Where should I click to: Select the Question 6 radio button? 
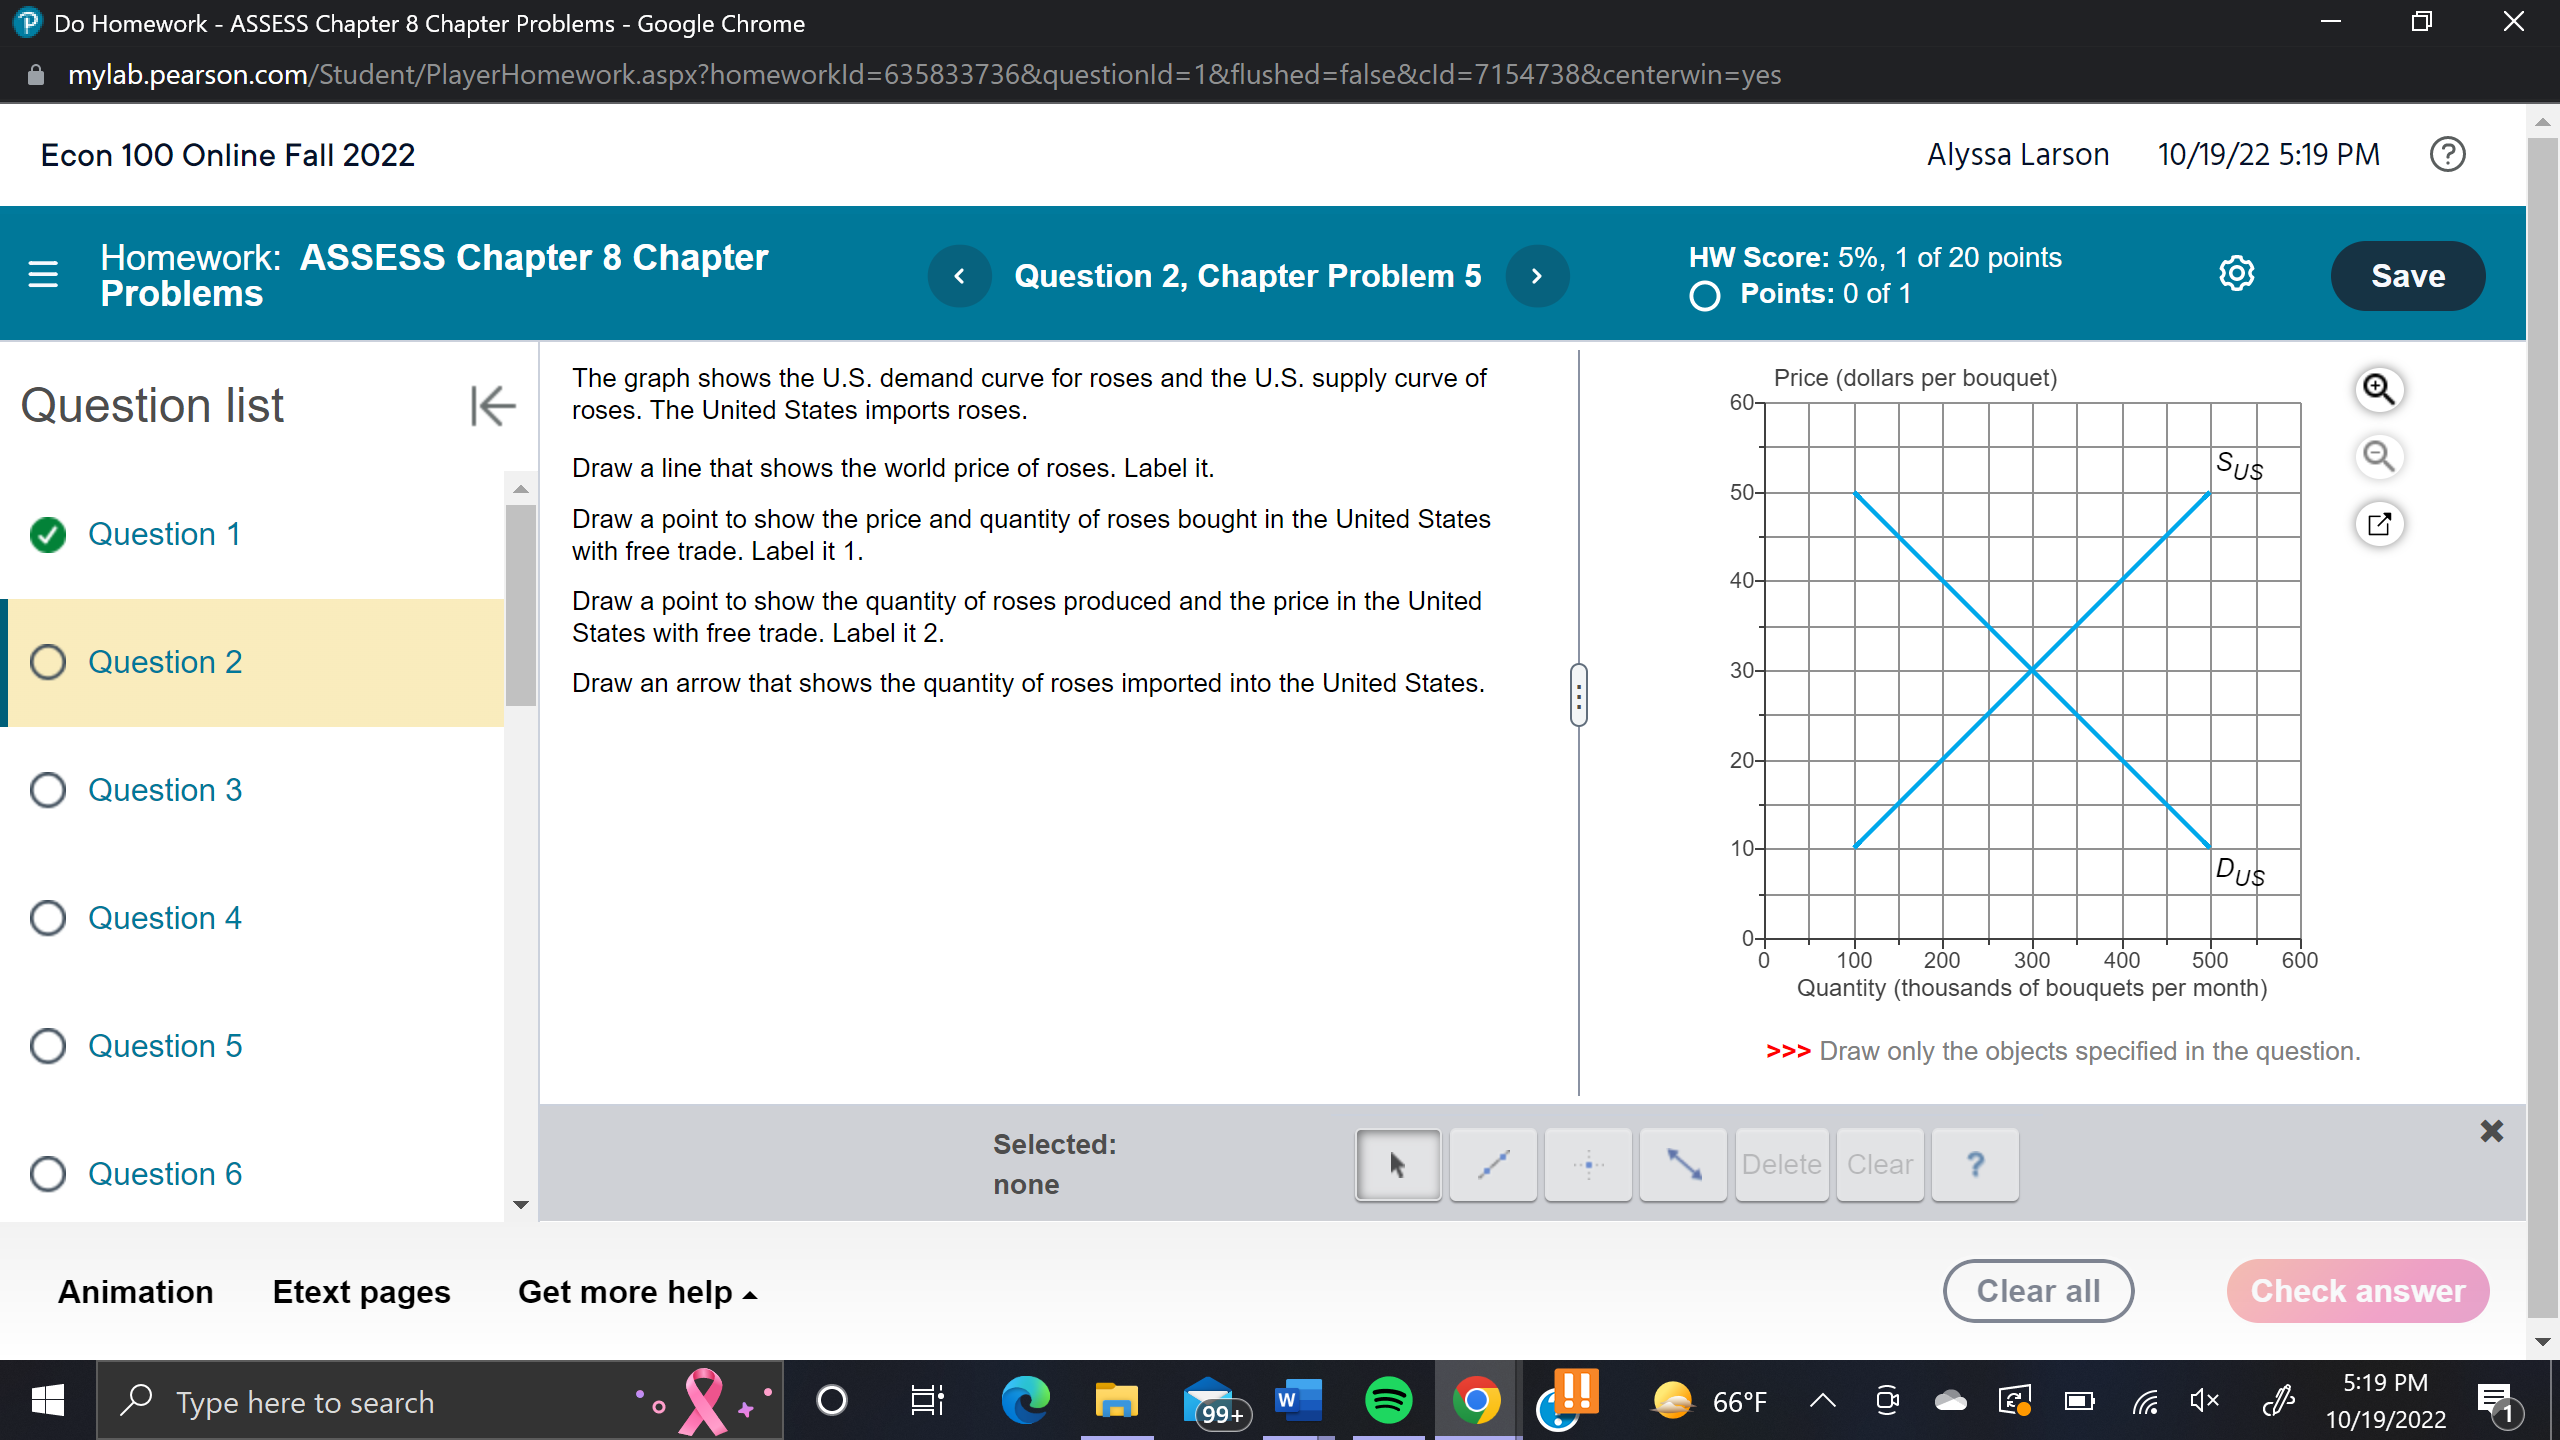pyautogui.click(x=47, y=1173)
